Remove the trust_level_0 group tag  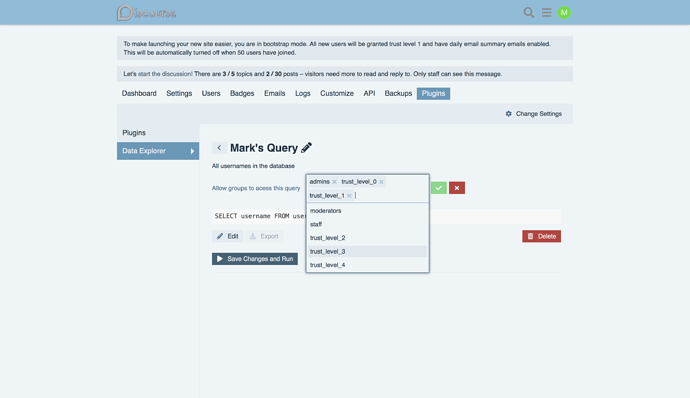pyautogui.click(x=382, y=182)
